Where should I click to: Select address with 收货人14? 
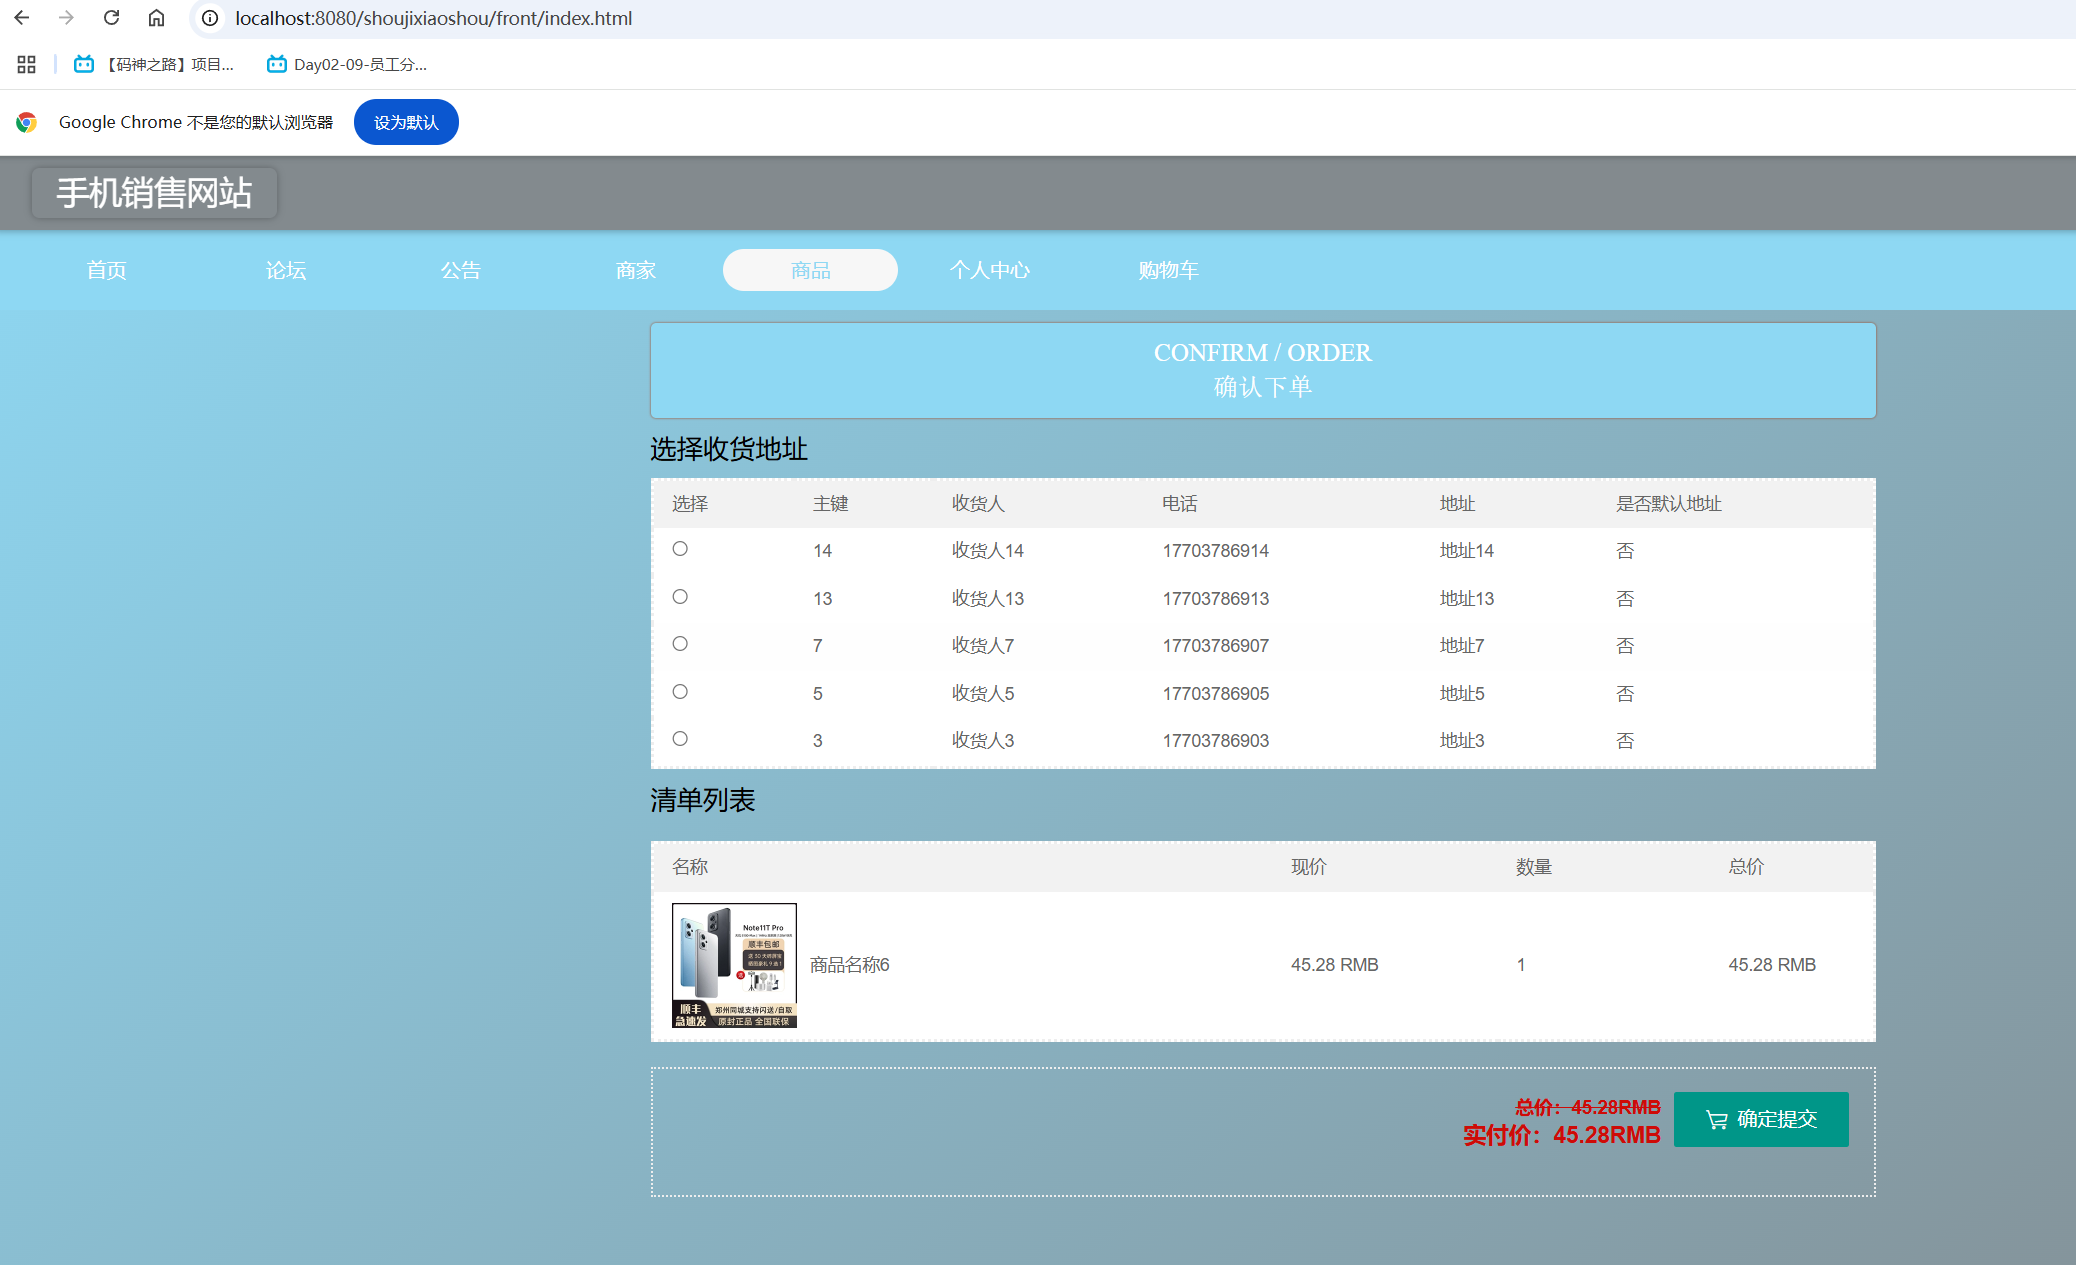click(680, 549)
